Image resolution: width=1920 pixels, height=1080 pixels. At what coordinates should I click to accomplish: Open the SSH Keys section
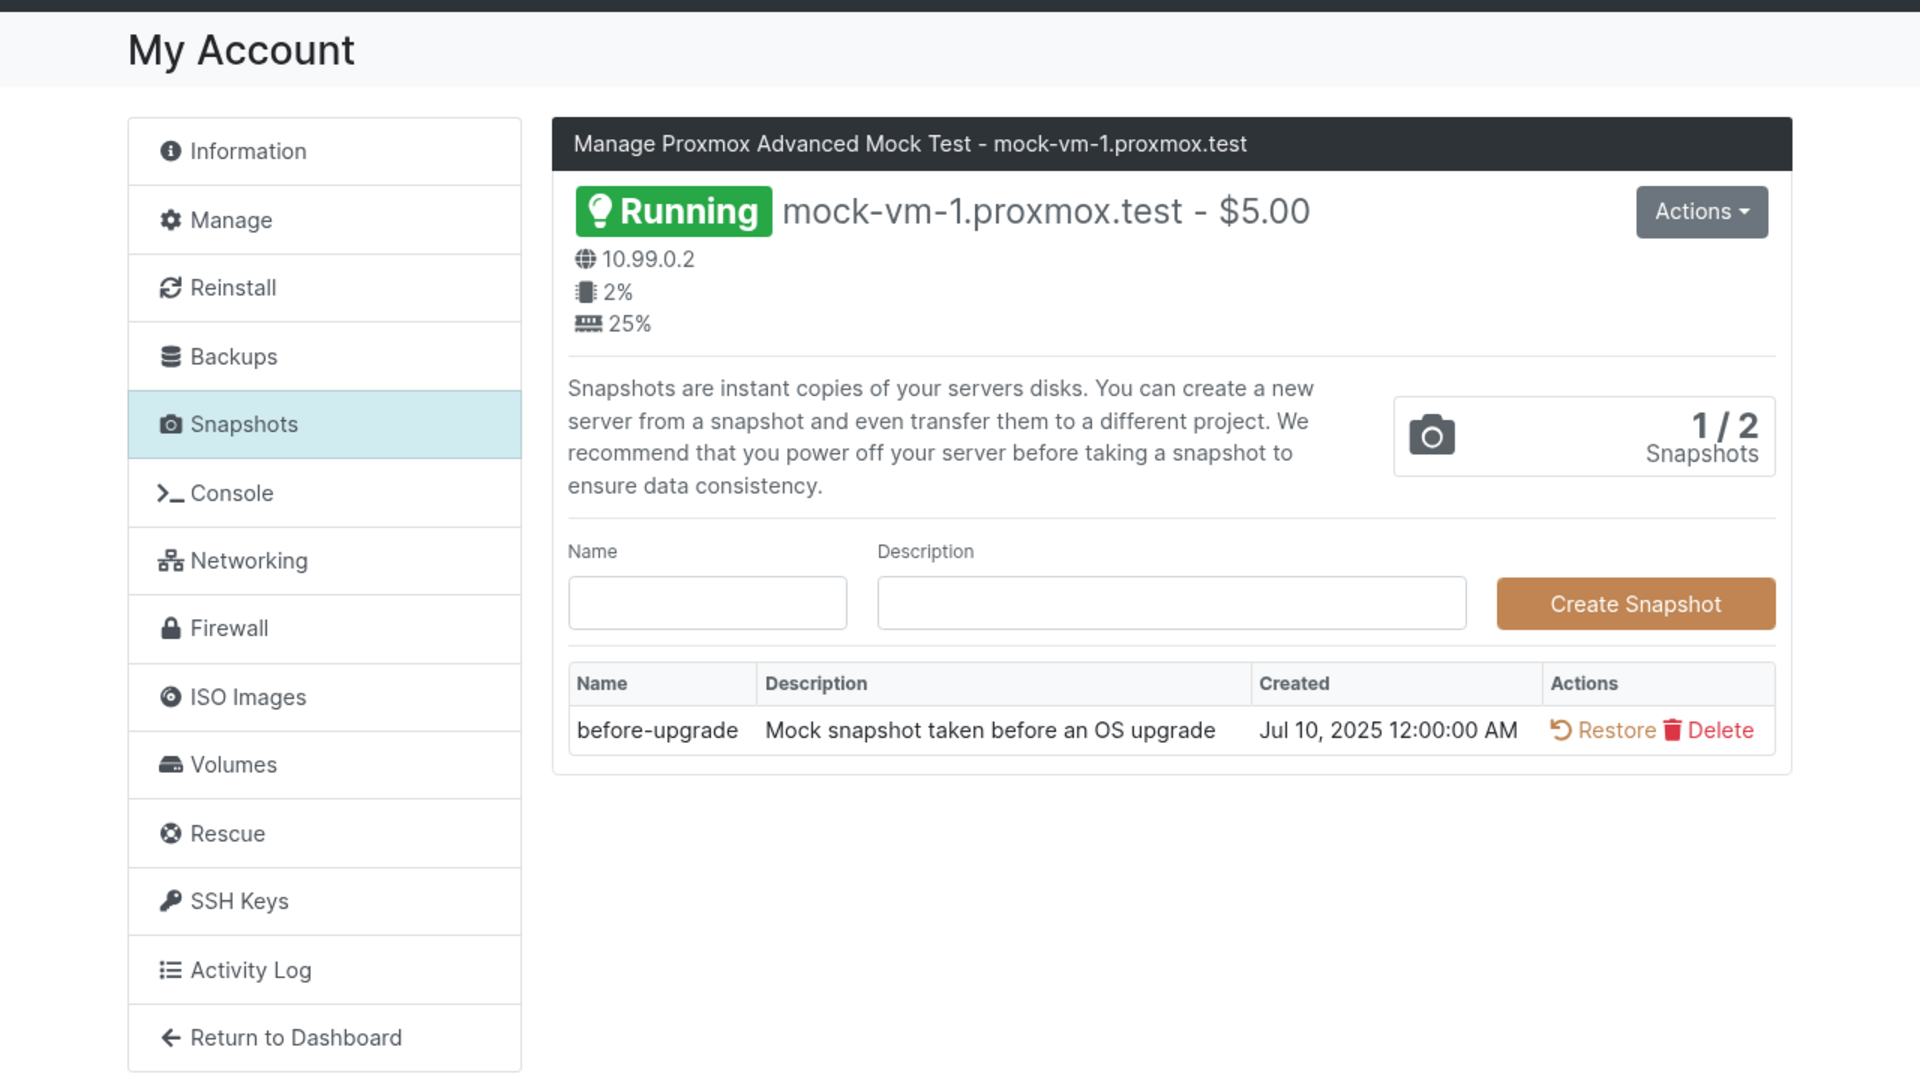(x=325, y=901)
